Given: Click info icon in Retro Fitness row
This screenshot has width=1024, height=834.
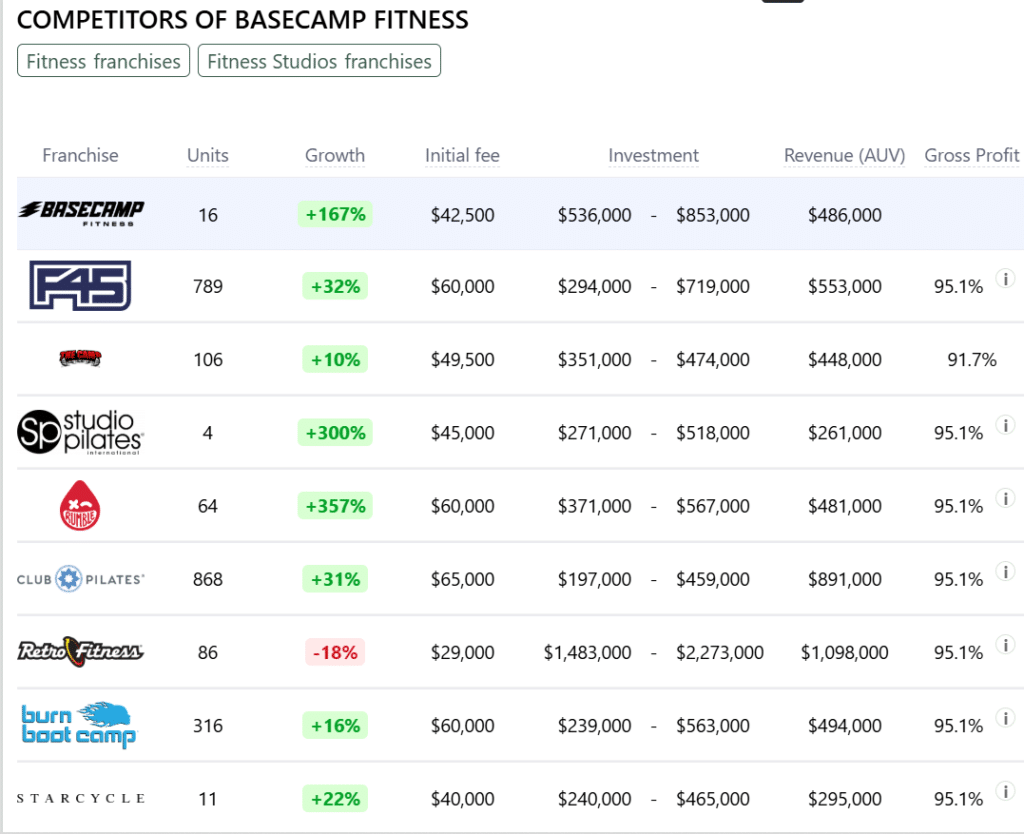Looking at the screenshot, I should (1006, 645).
